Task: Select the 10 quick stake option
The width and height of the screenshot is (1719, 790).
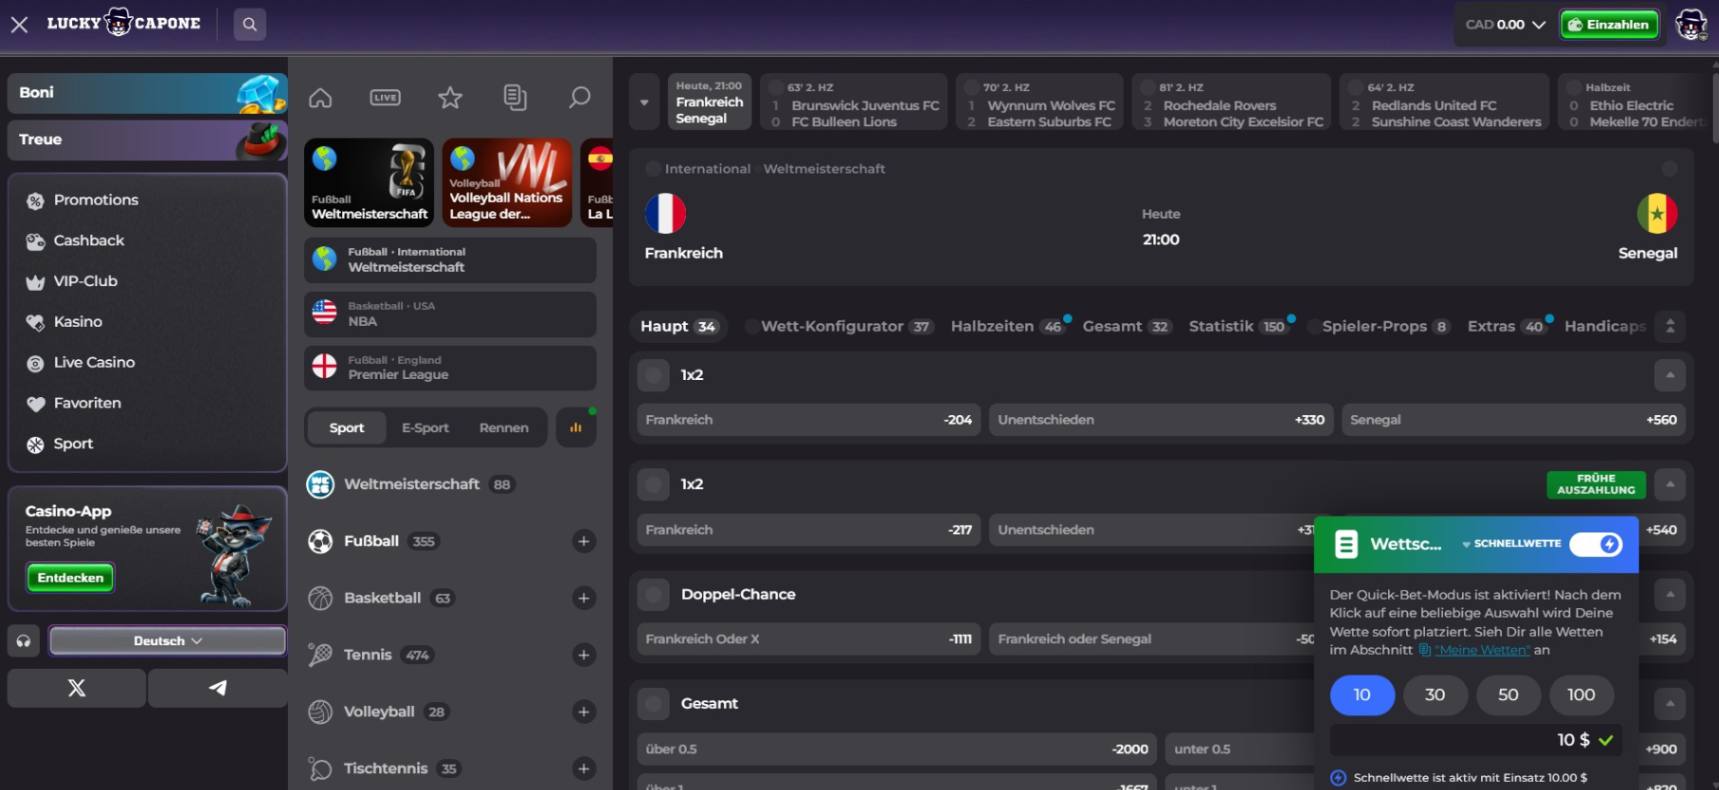Action: click(1362, 695)
